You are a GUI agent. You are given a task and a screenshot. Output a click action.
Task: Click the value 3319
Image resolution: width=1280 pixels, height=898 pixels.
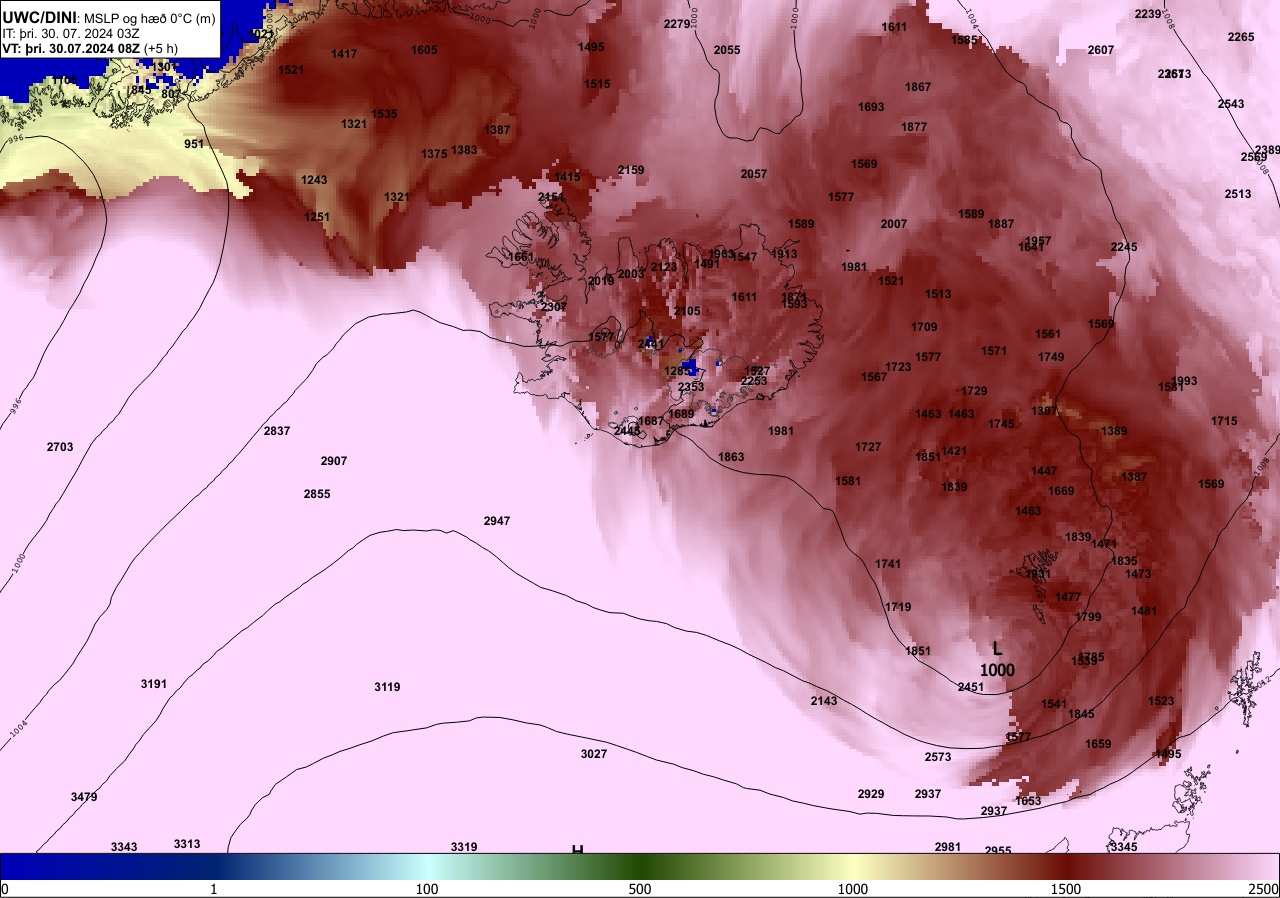tap(464, 847)
